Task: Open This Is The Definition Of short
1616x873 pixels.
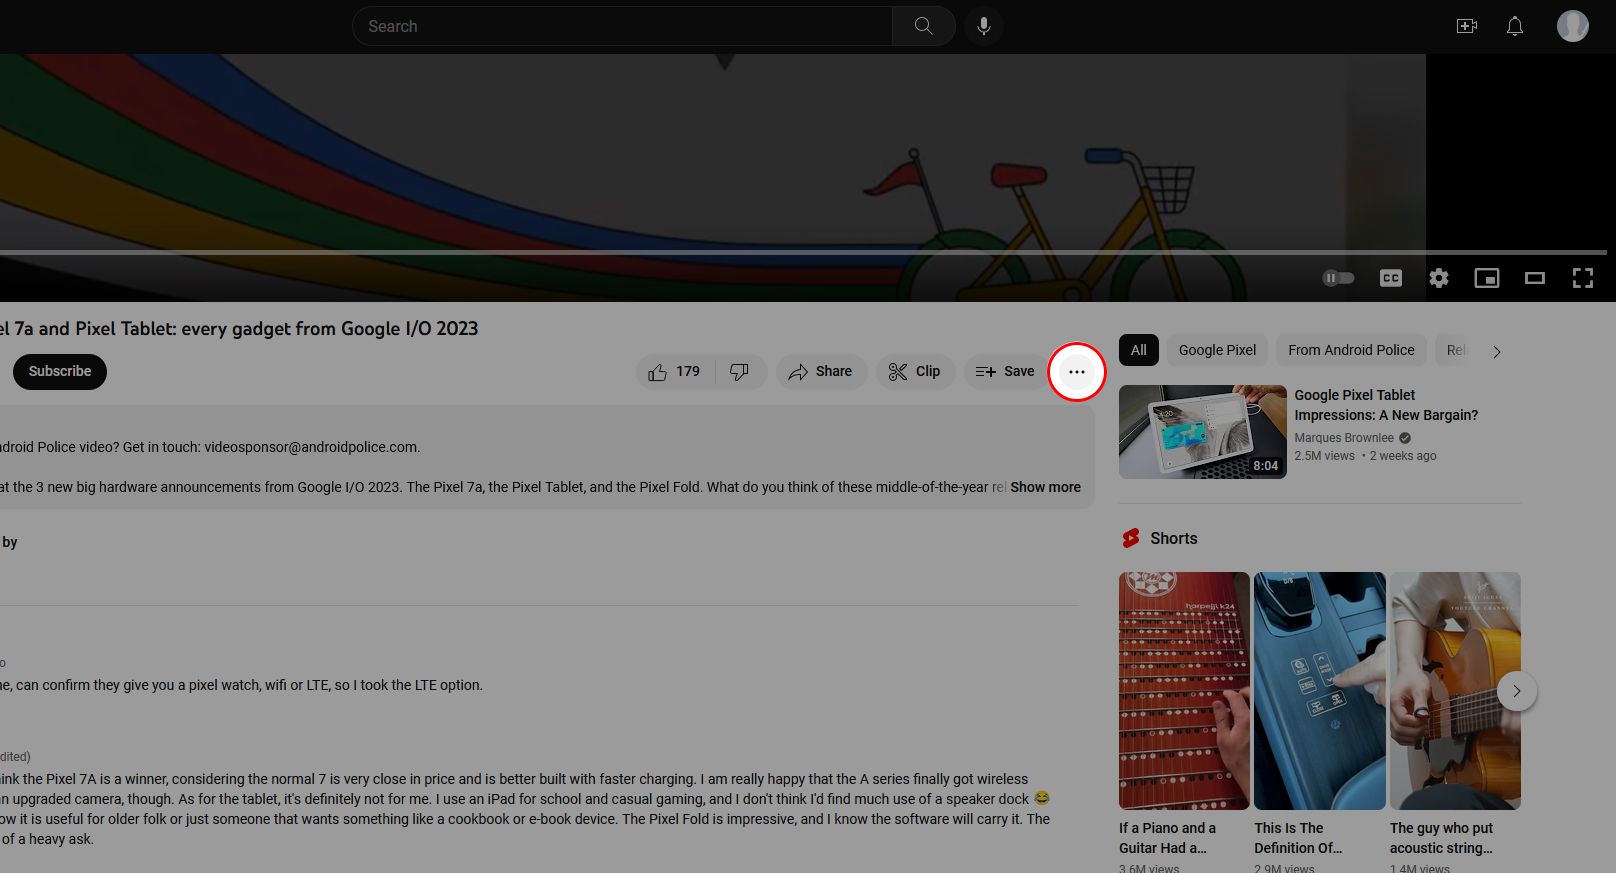Action: click(x=1320, y=691)
